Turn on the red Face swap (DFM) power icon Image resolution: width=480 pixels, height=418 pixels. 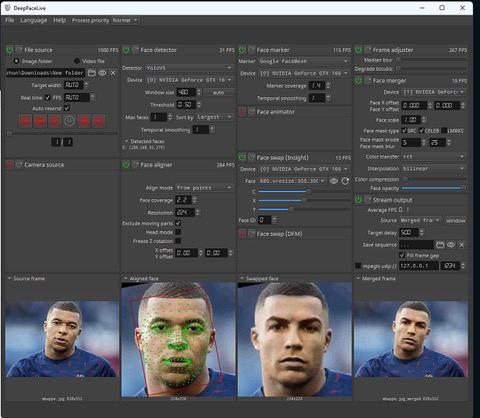(242, 234)
